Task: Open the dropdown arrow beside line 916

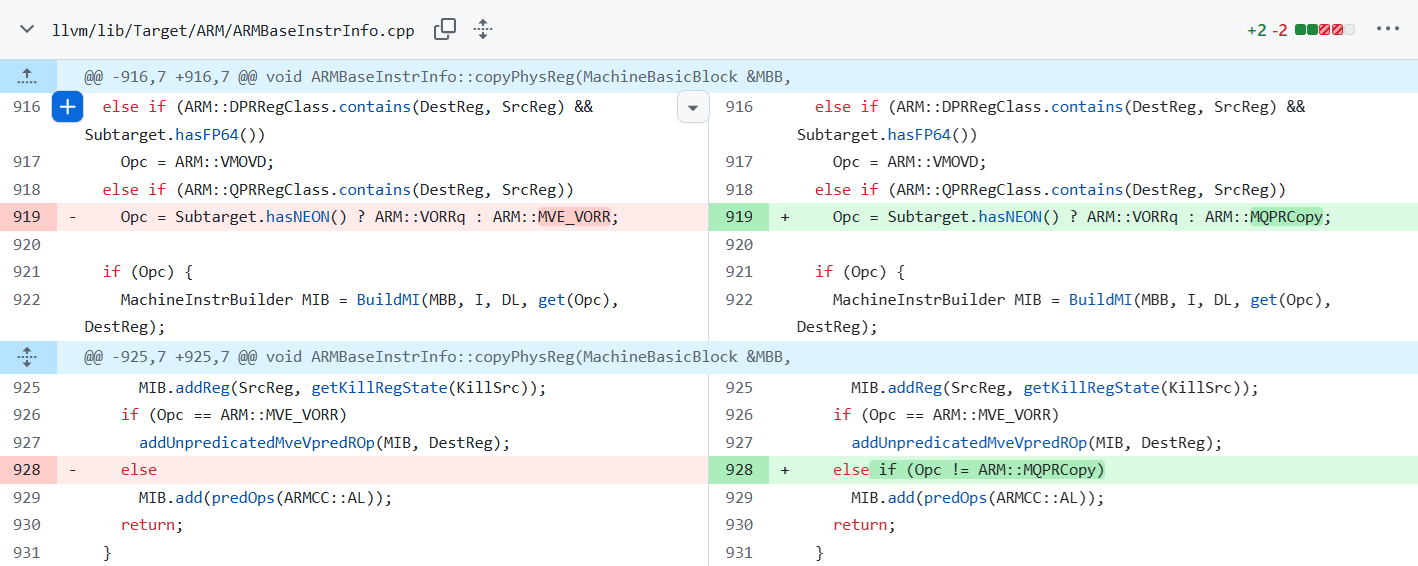Action: coord(693,107)
